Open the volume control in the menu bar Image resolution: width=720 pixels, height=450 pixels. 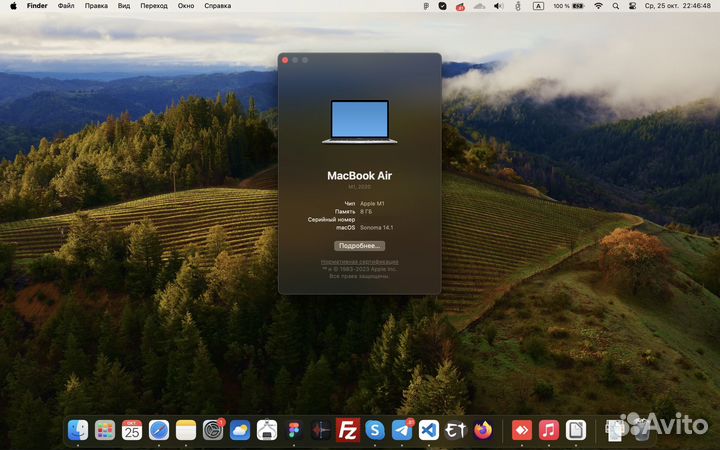(498, 6)
